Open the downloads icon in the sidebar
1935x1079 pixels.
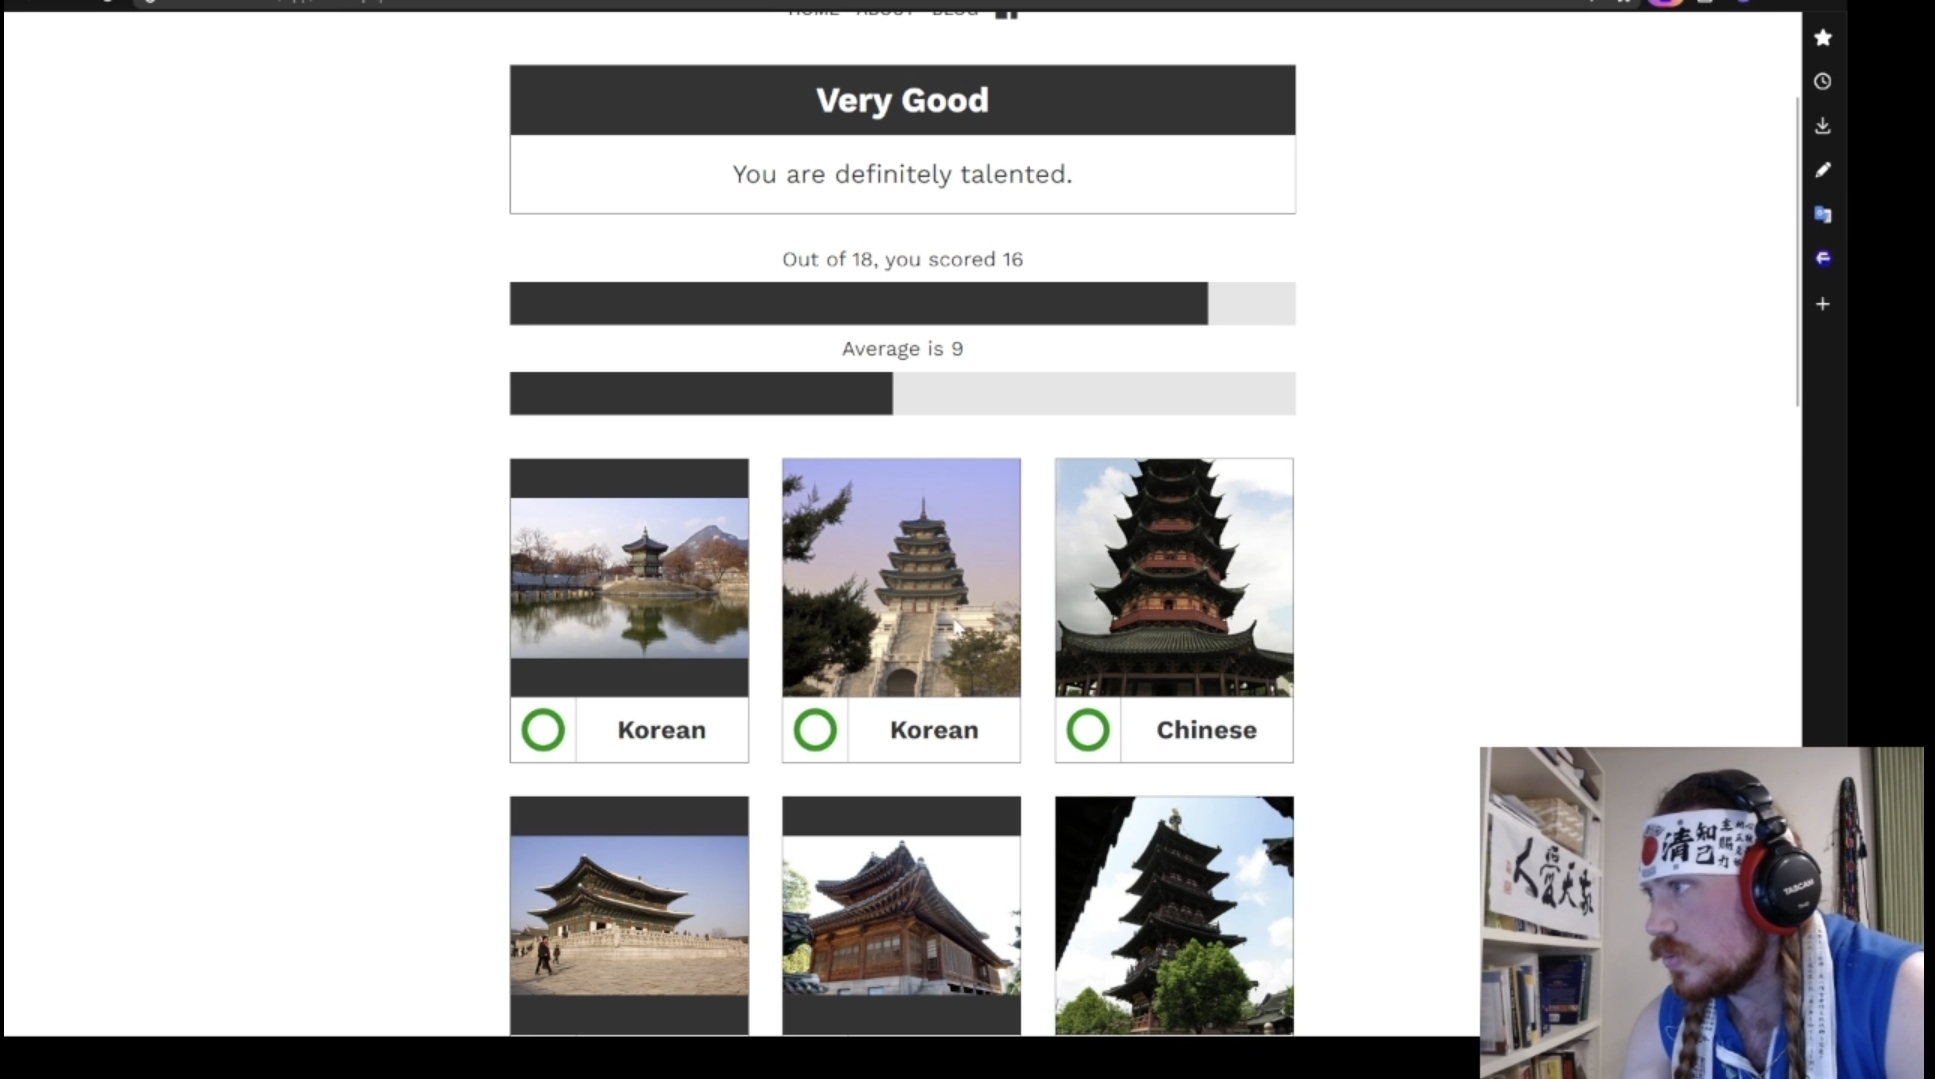[x=1823, y=126]
